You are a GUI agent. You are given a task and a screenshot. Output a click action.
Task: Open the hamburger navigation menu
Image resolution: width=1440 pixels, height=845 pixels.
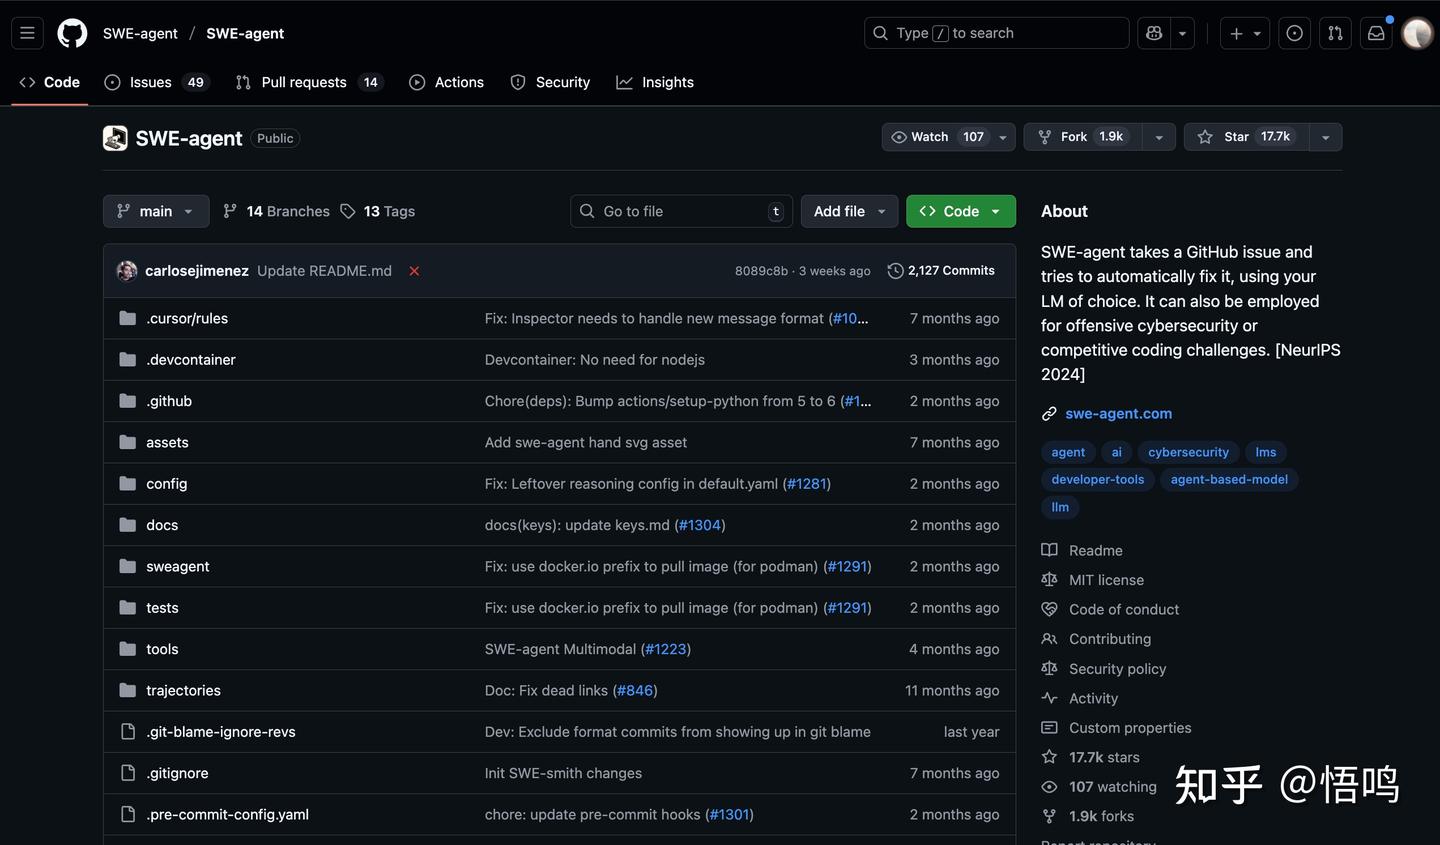[27, 33]
